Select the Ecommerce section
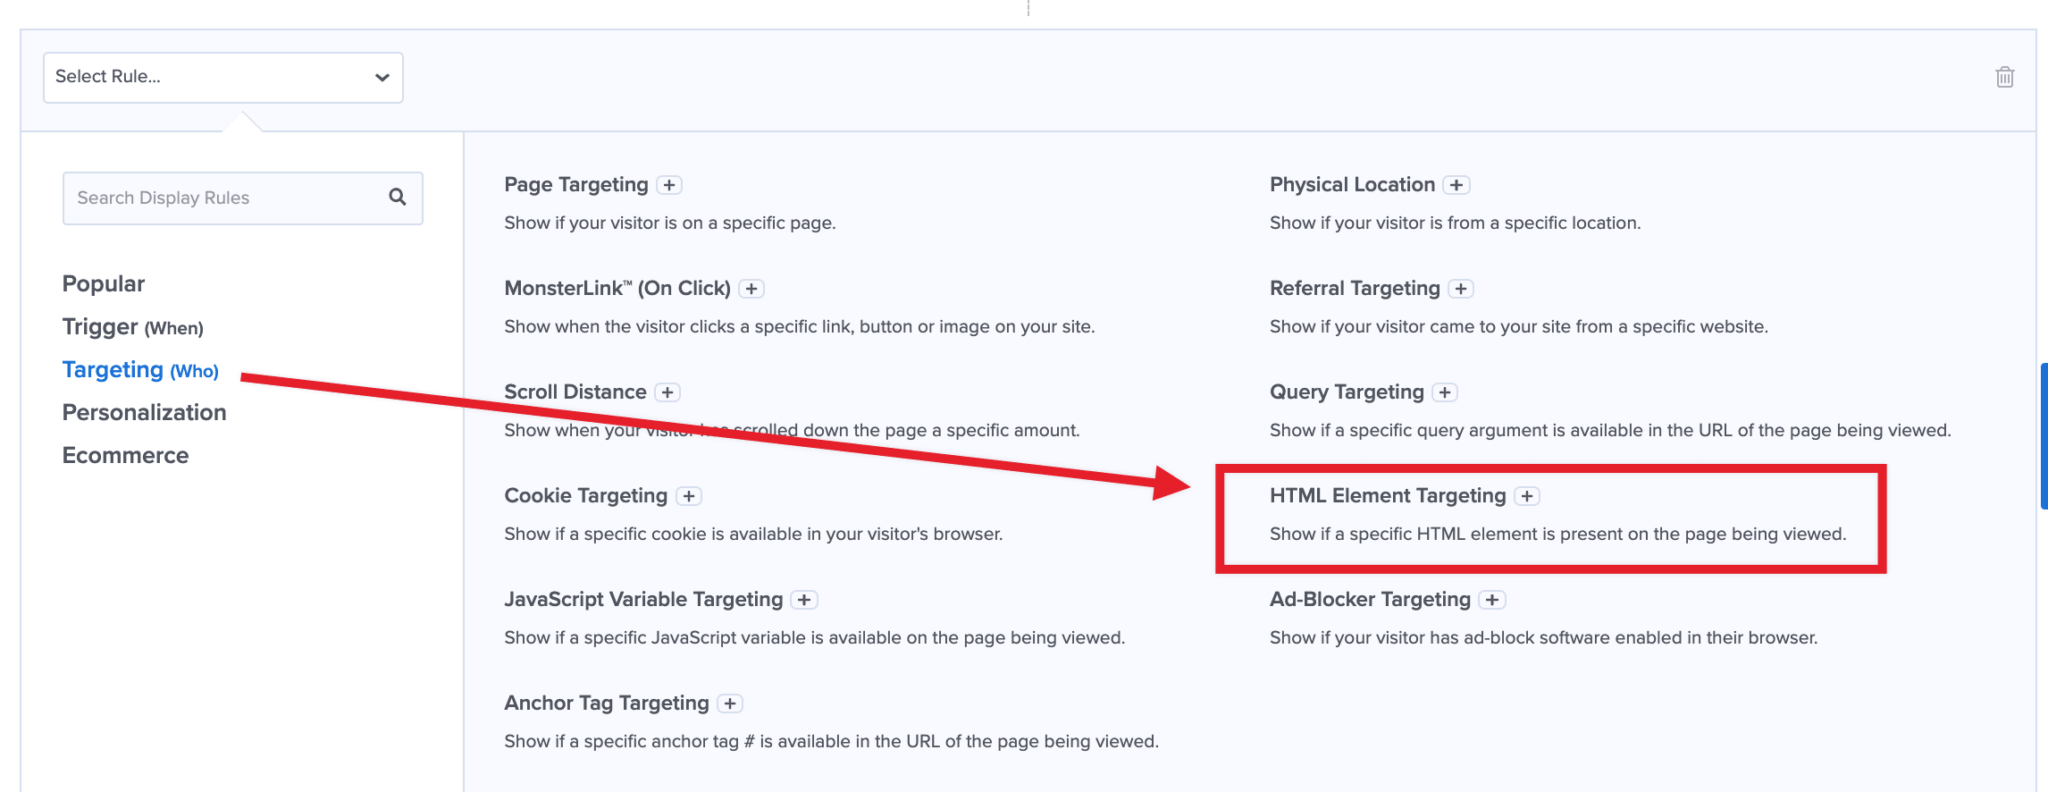This screenshot has height=792, width=2048. 125,455
